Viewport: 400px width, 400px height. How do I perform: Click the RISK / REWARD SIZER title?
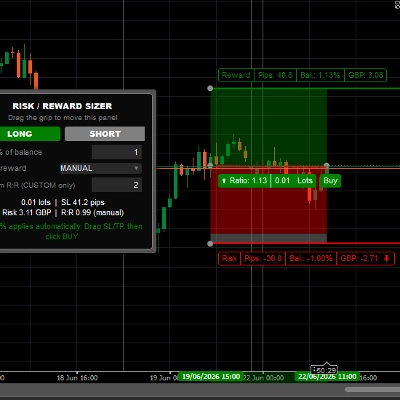pyautogui.click(x=62, y=106)
